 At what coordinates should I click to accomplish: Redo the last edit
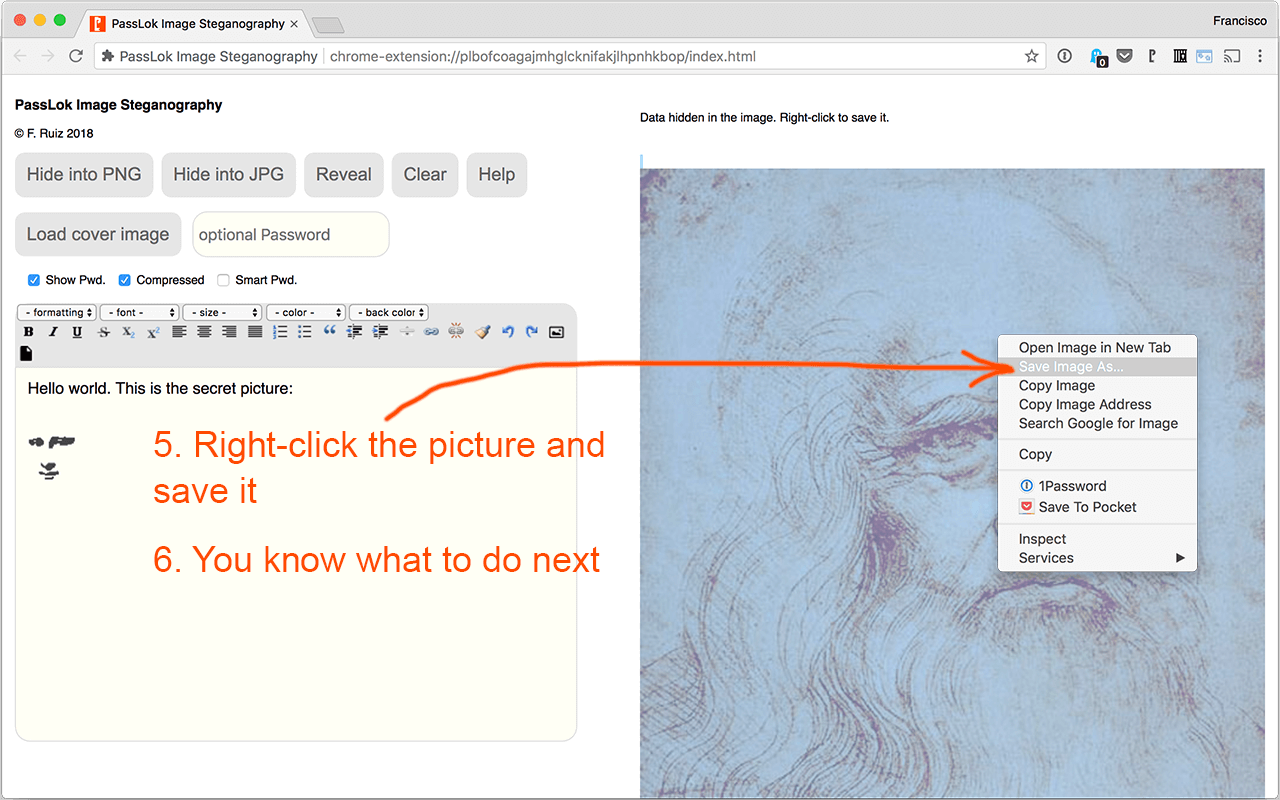[532, 332]
